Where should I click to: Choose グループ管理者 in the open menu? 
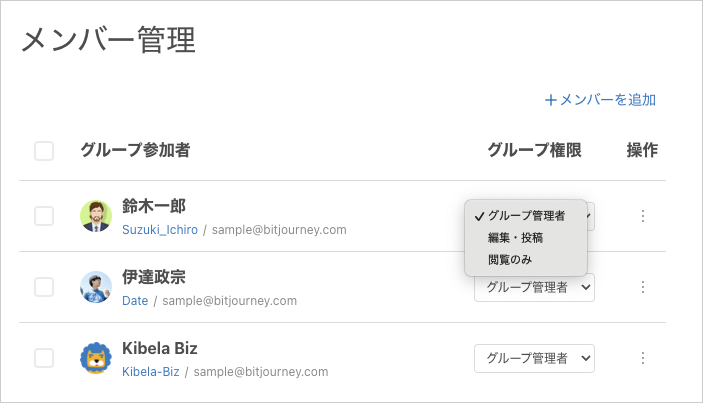pos(526,215)
